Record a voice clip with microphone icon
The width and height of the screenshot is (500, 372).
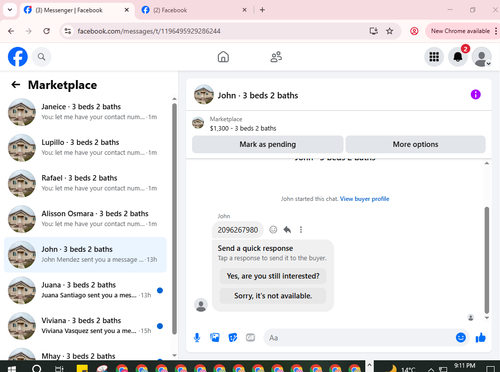[197, 338]
